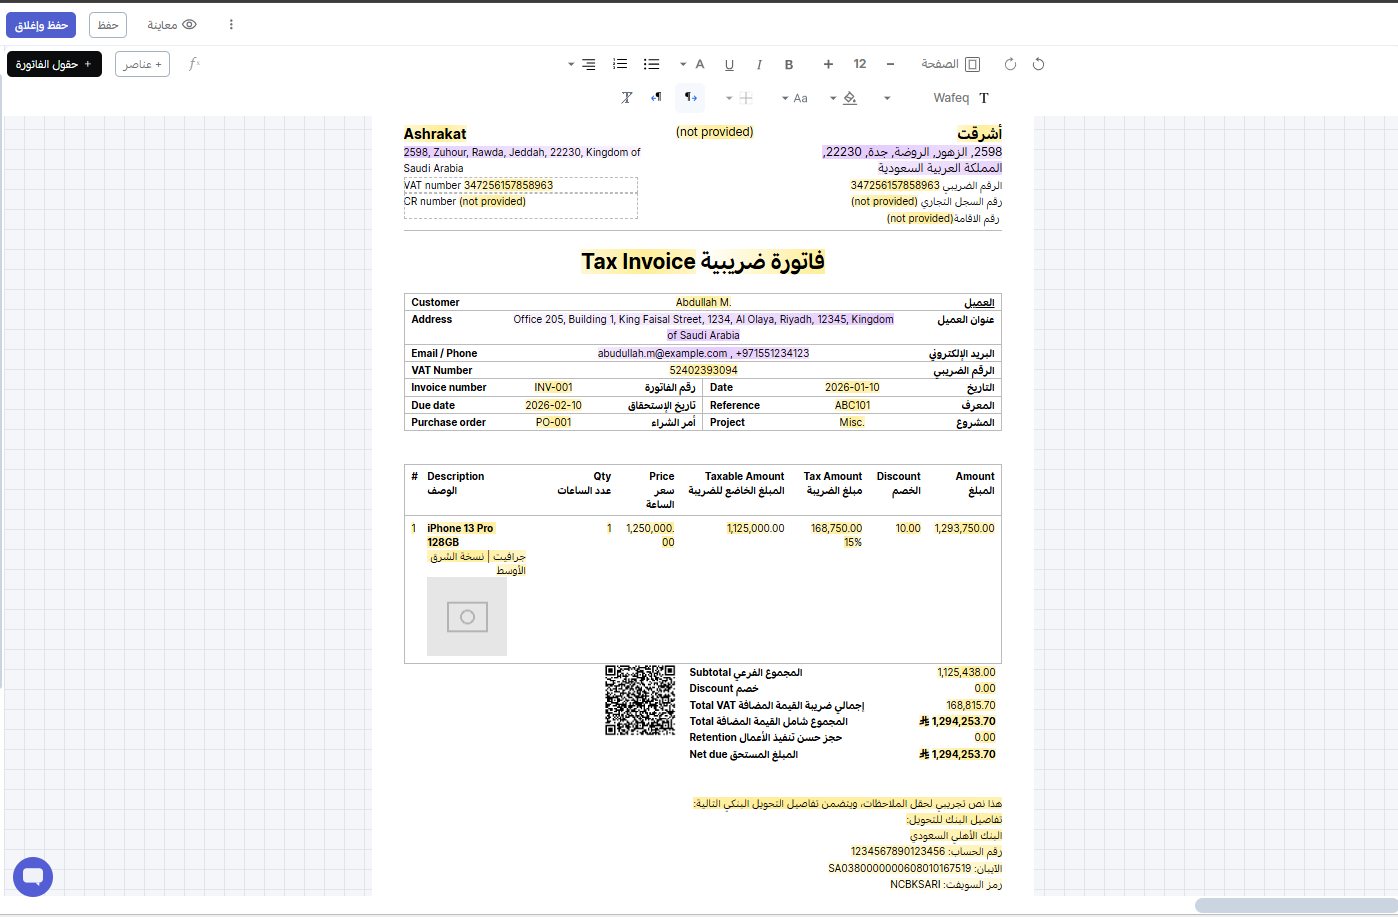This screenshot has height=917, width=1398.
Task: Click the email 'abudullah.m@example.com'
Action: pyautogui.click(x=663, y=353)
